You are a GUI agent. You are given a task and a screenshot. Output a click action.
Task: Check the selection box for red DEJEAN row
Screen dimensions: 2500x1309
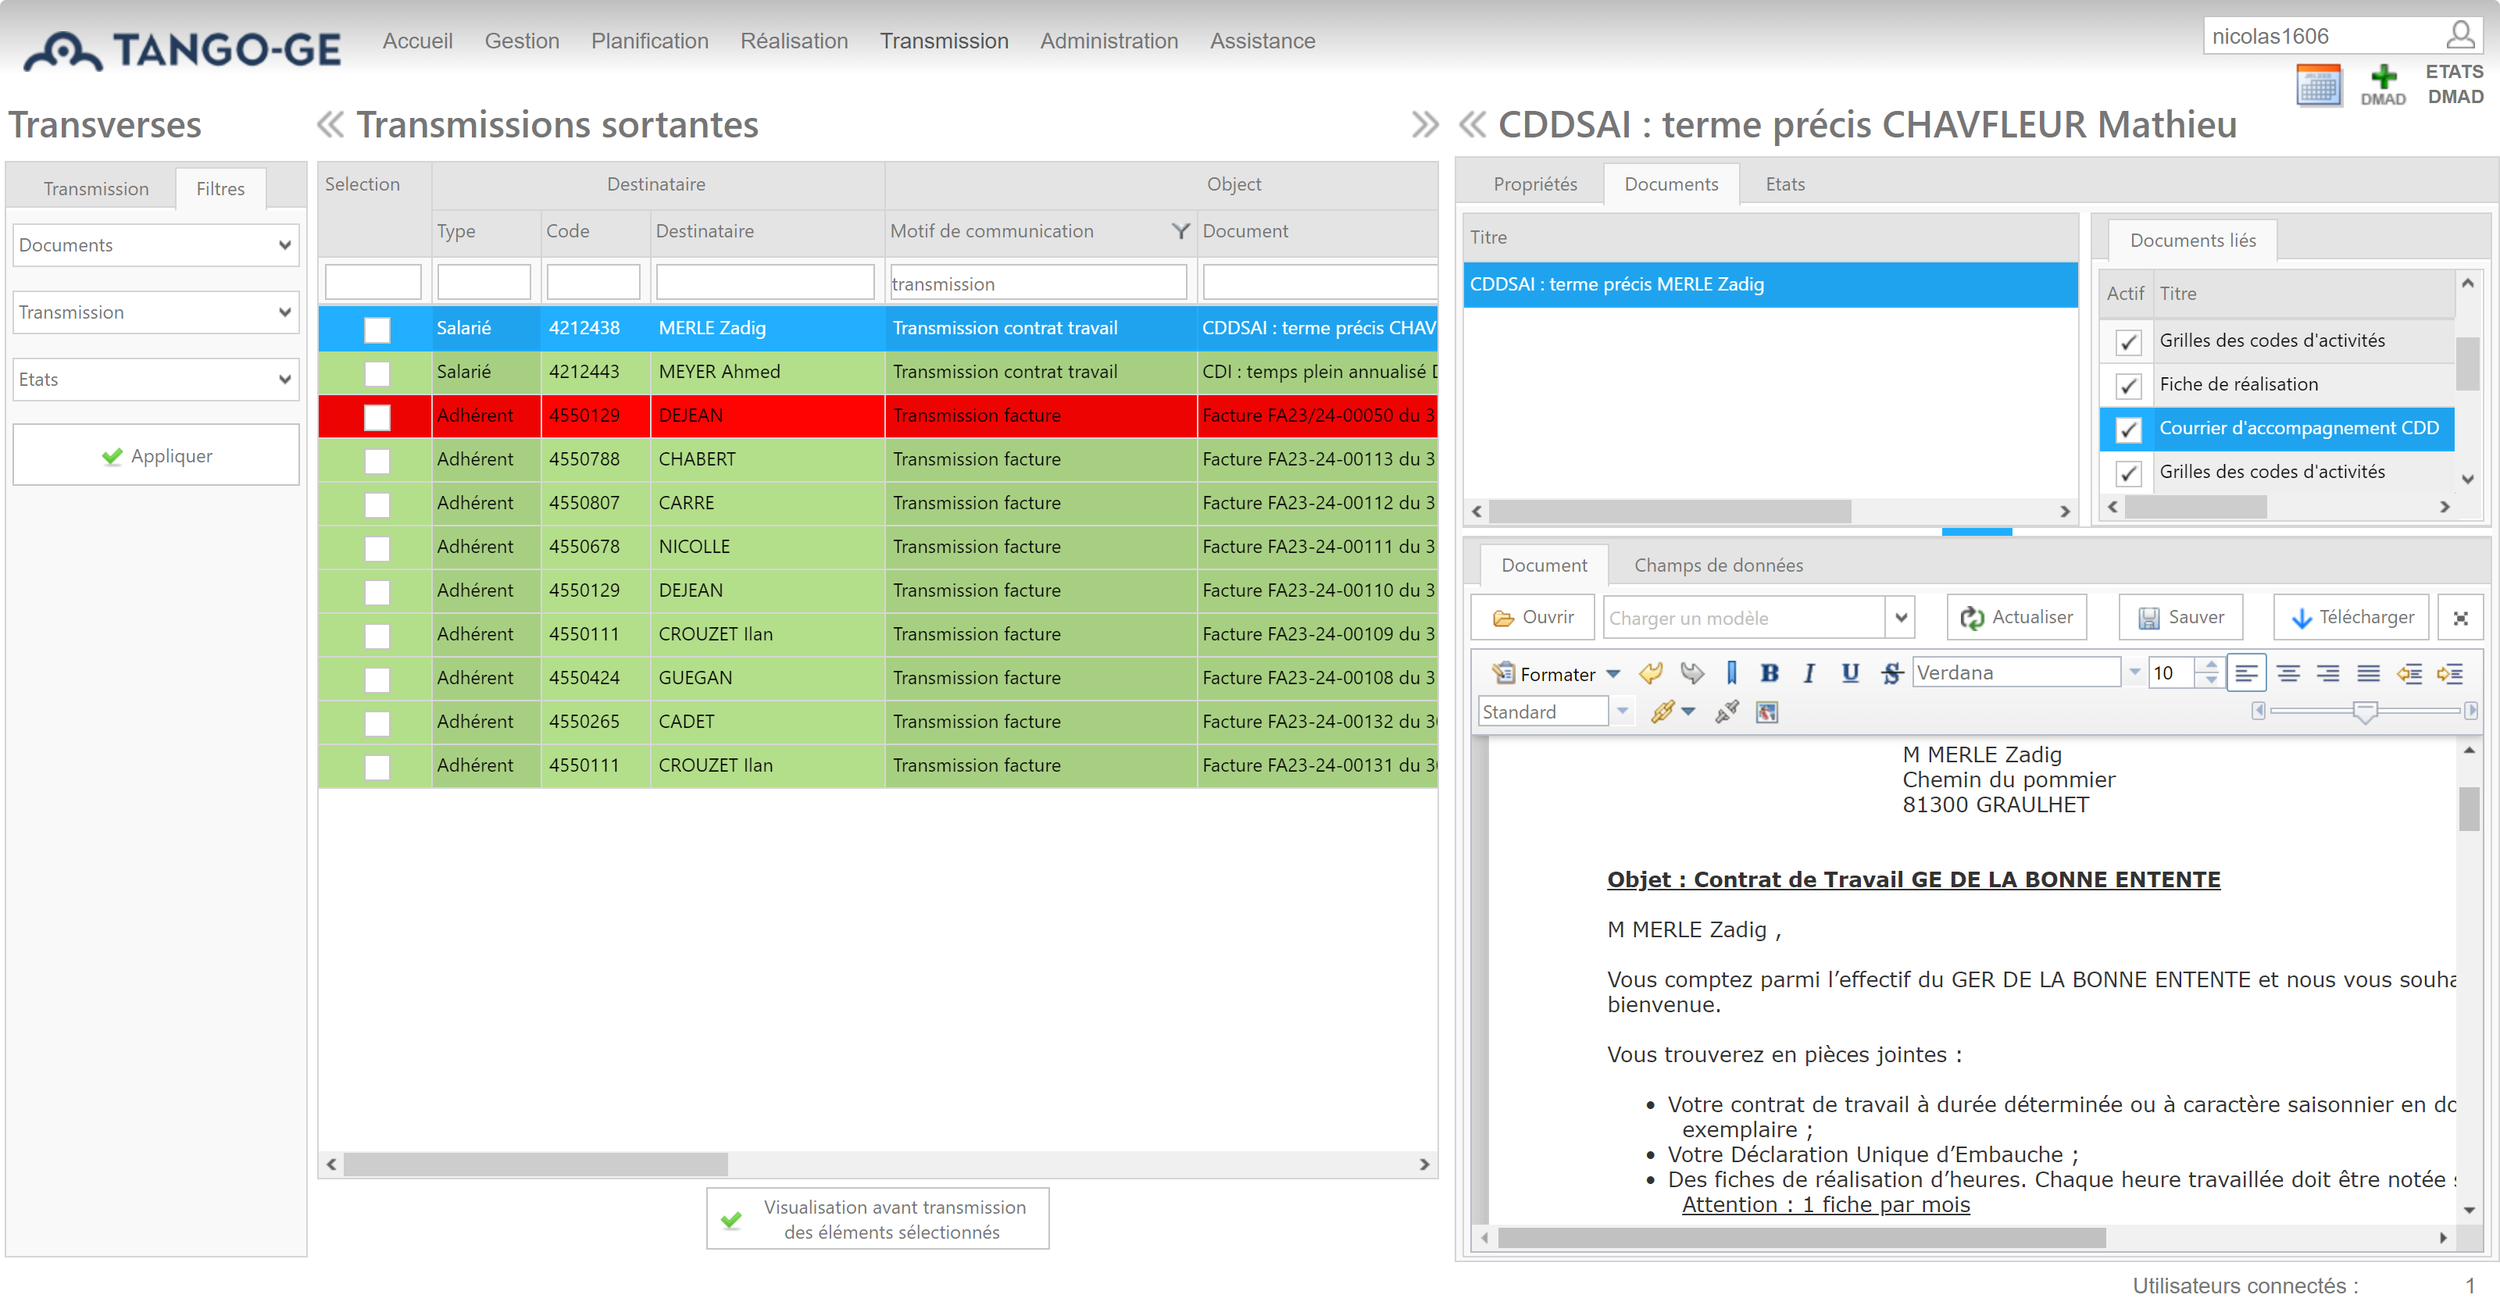(x=377, y=417)
